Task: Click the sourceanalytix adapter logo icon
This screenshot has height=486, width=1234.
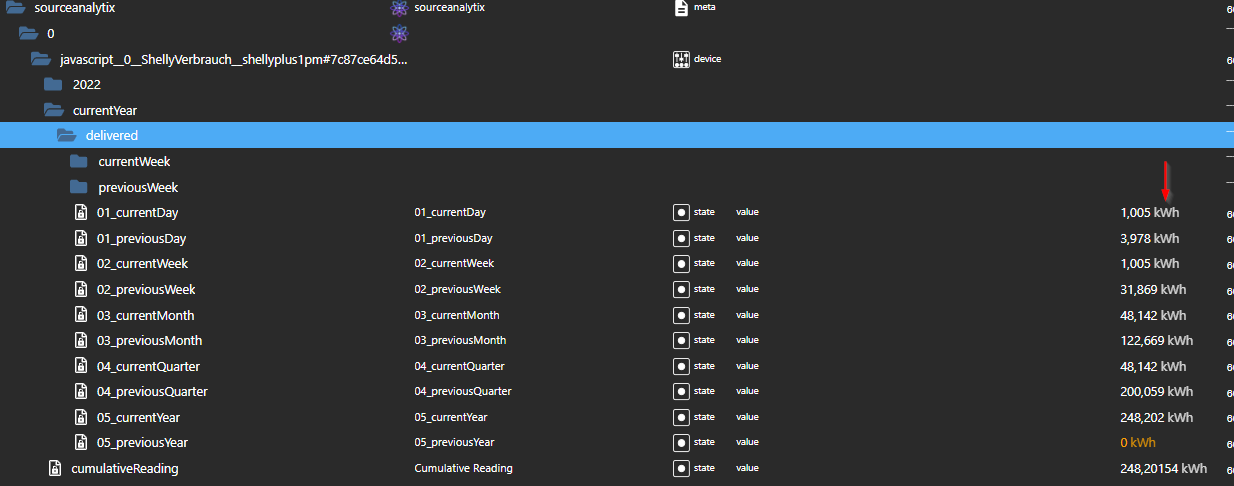Action: click(x=399, y=8)
